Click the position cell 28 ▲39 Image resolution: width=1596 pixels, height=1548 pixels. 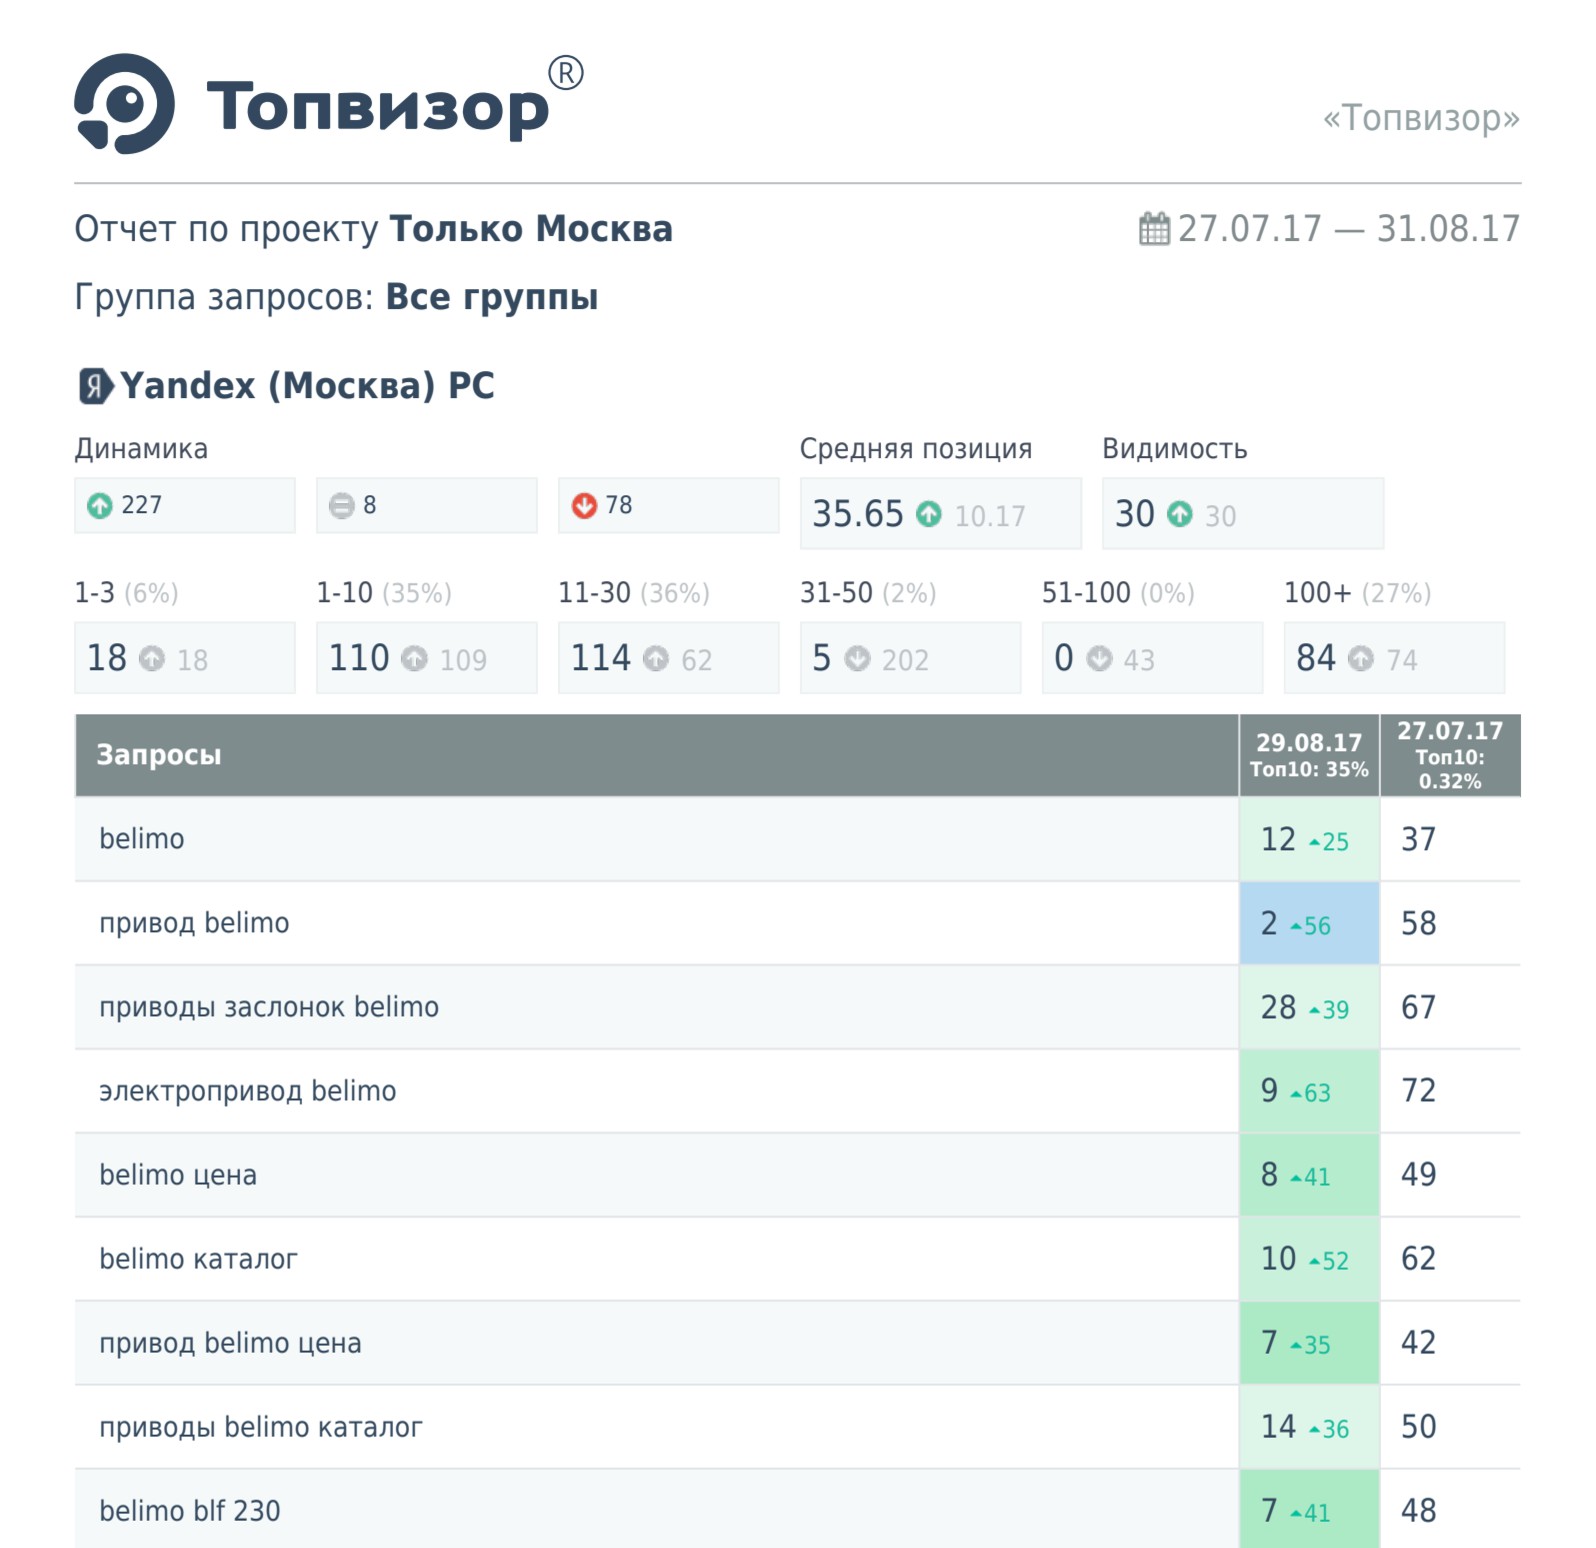[x=1309, y=1007]
